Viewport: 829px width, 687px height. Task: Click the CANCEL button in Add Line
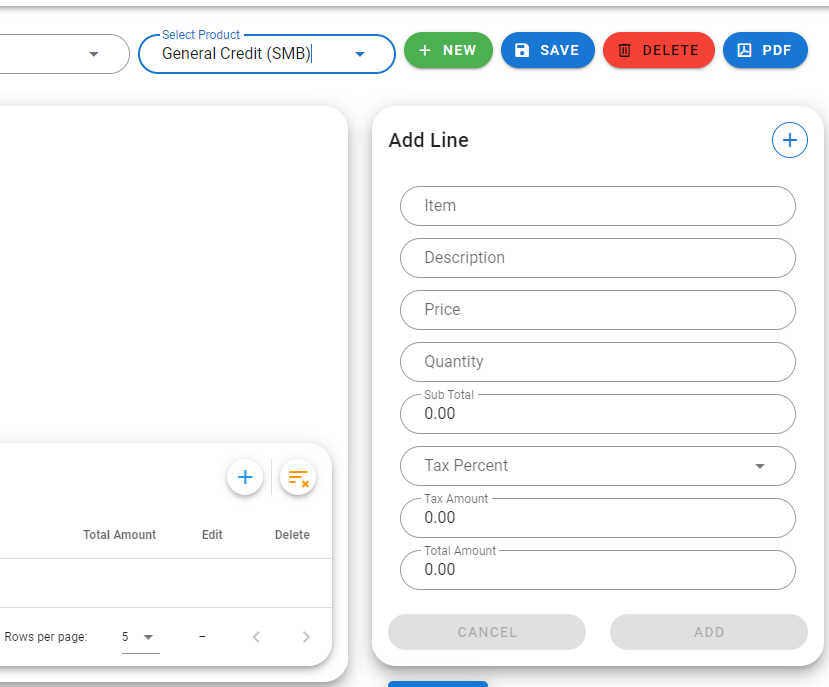coord(486,632)
